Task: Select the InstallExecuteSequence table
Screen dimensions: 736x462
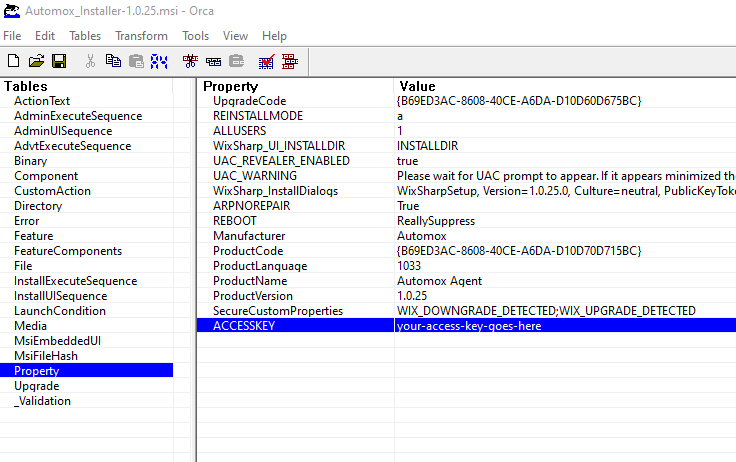Action: pyautogui.click(x=76, y=281)
